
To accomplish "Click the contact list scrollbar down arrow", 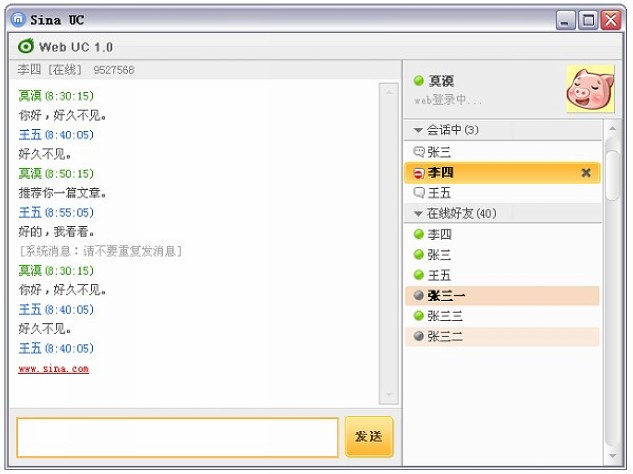I will click(612, 456).
